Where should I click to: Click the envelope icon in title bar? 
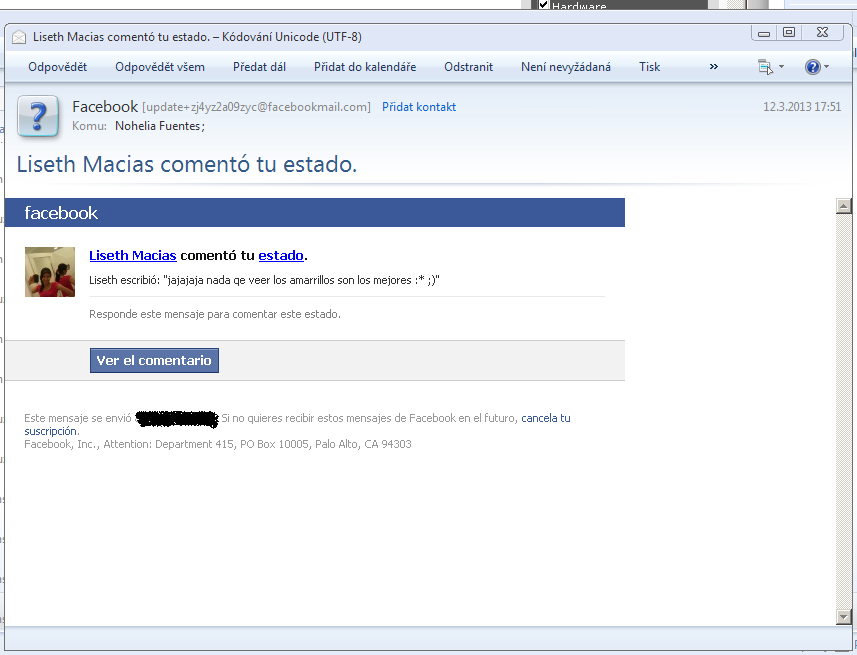(19, 37)
